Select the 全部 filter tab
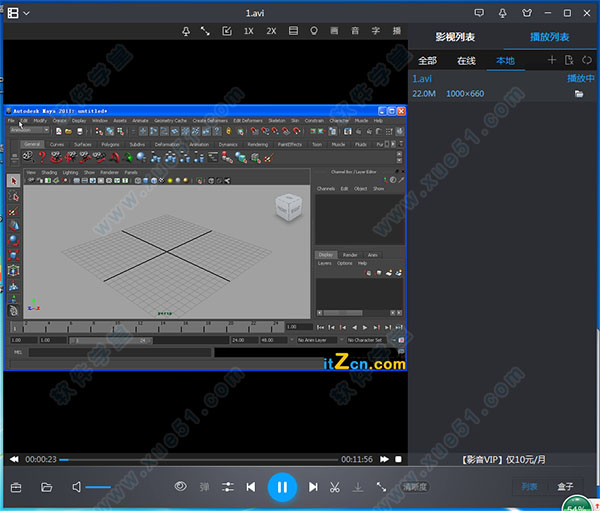The image size is (600, 511). (427, 60)
